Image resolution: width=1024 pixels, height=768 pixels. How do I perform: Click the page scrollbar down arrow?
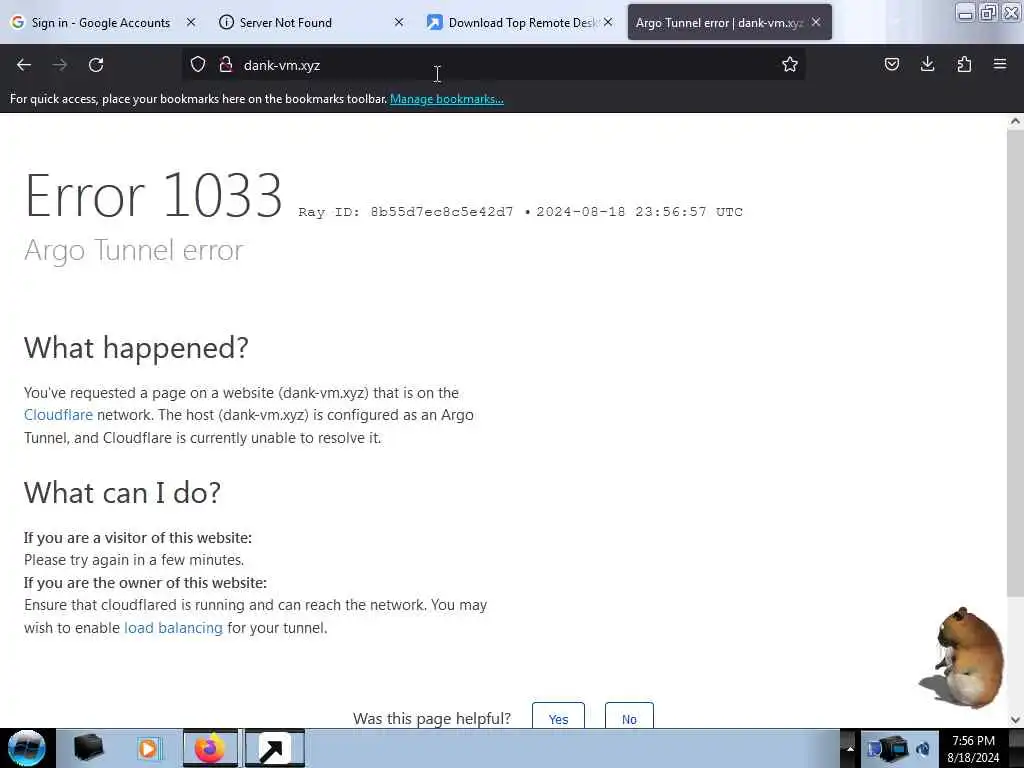1015,720
